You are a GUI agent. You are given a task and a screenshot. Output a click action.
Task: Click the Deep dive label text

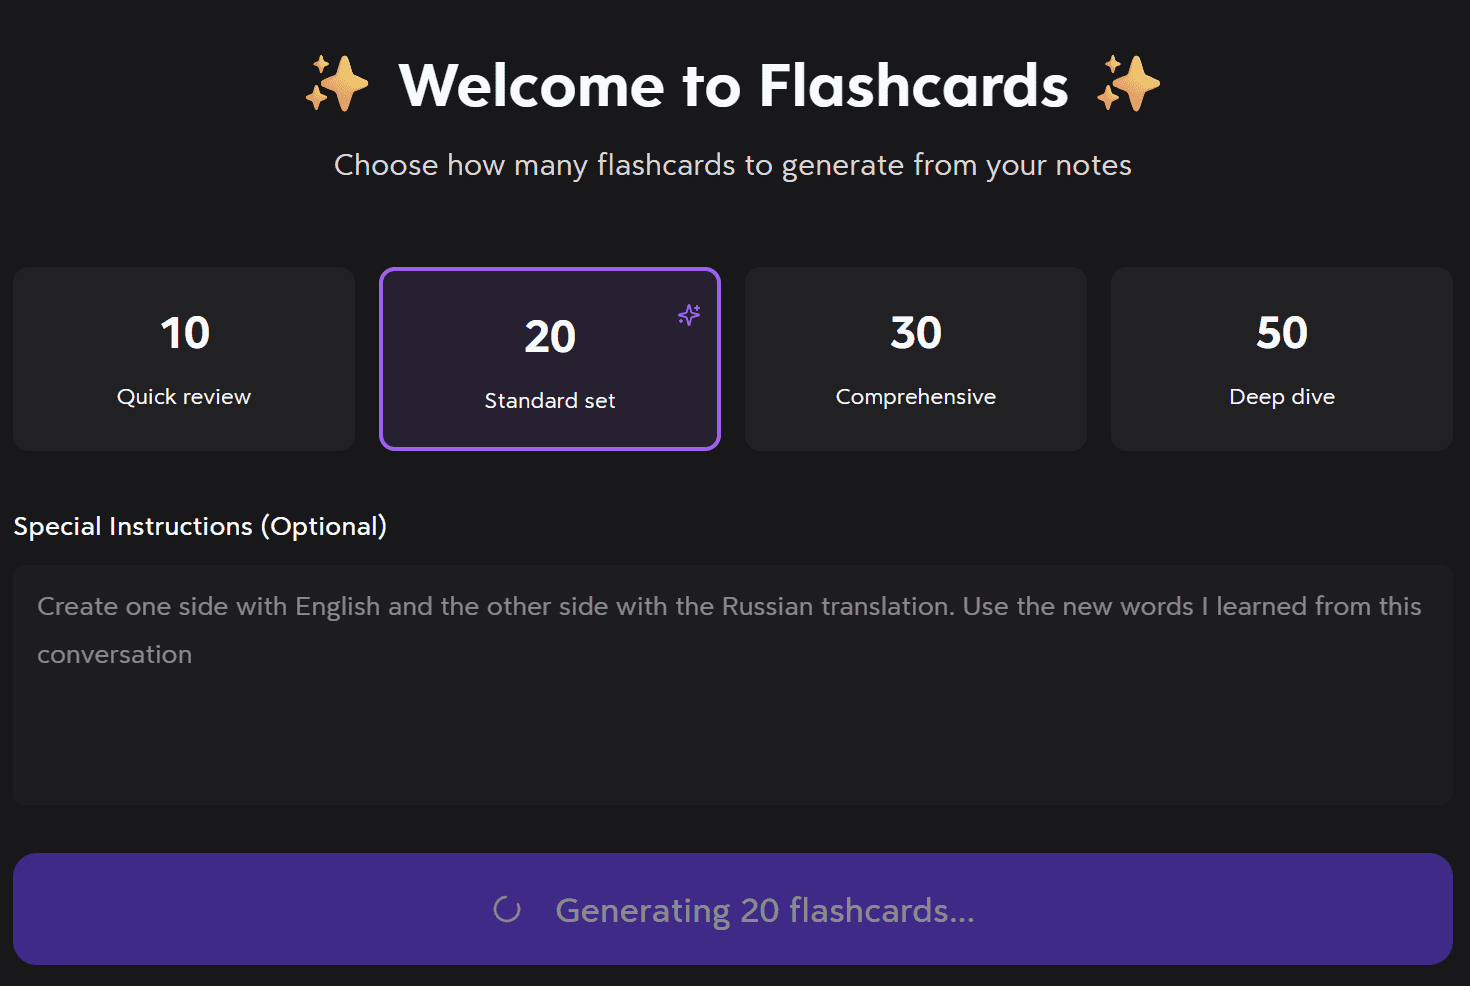tap(1281, 397)
